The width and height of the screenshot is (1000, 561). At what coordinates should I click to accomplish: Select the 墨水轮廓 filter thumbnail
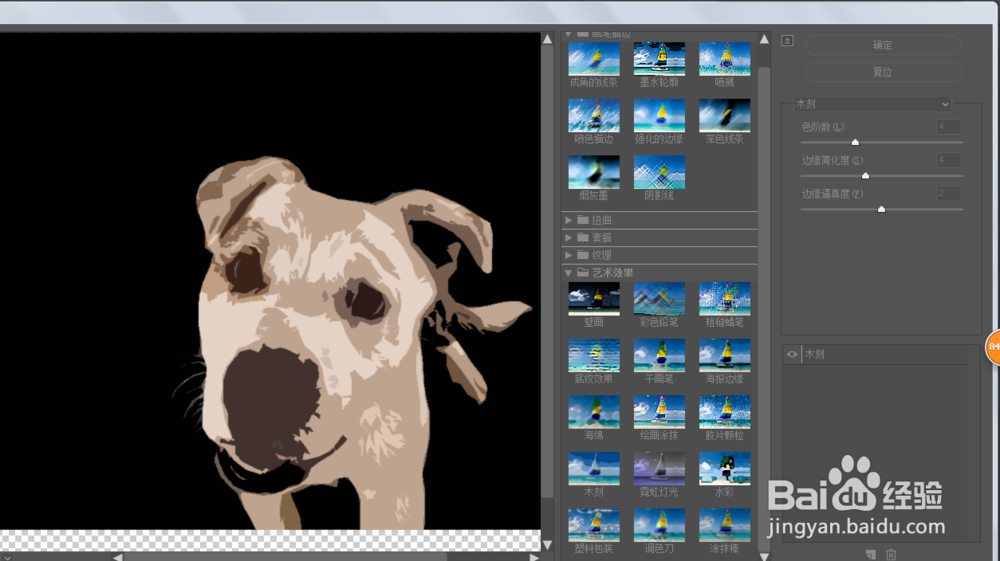659,59
